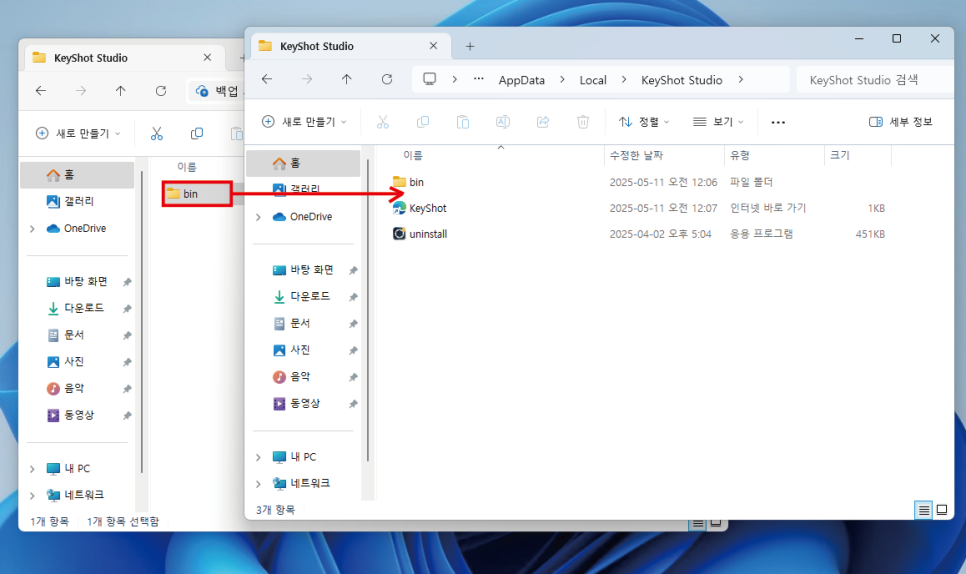Unpin 바탕 화면 pin icon in front sidebar
Image resolution: width=966 pixels, height=574 pixels.
(353, 270)
